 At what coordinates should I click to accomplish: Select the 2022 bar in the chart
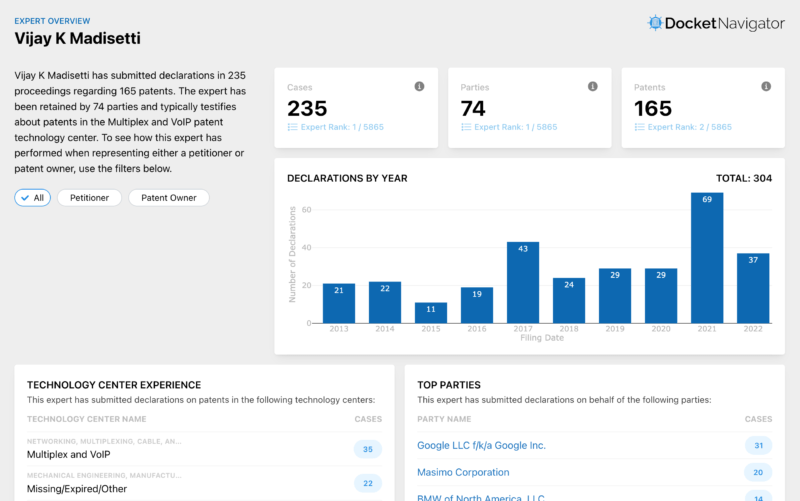pos(753,288)
